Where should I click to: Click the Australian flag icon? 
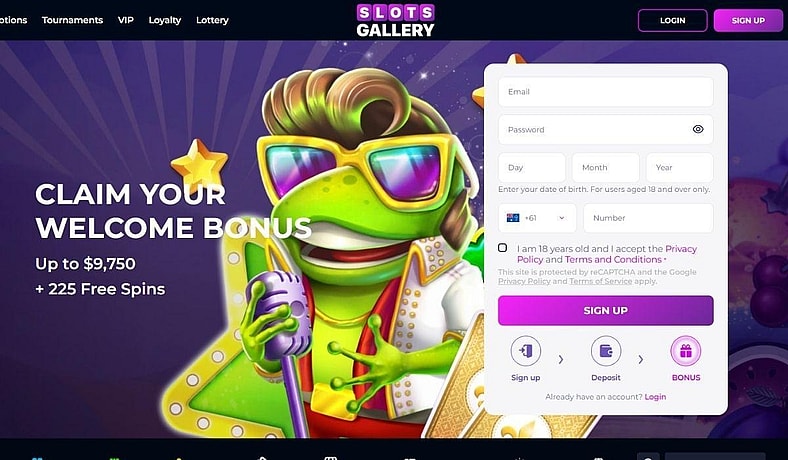point(513,218)
